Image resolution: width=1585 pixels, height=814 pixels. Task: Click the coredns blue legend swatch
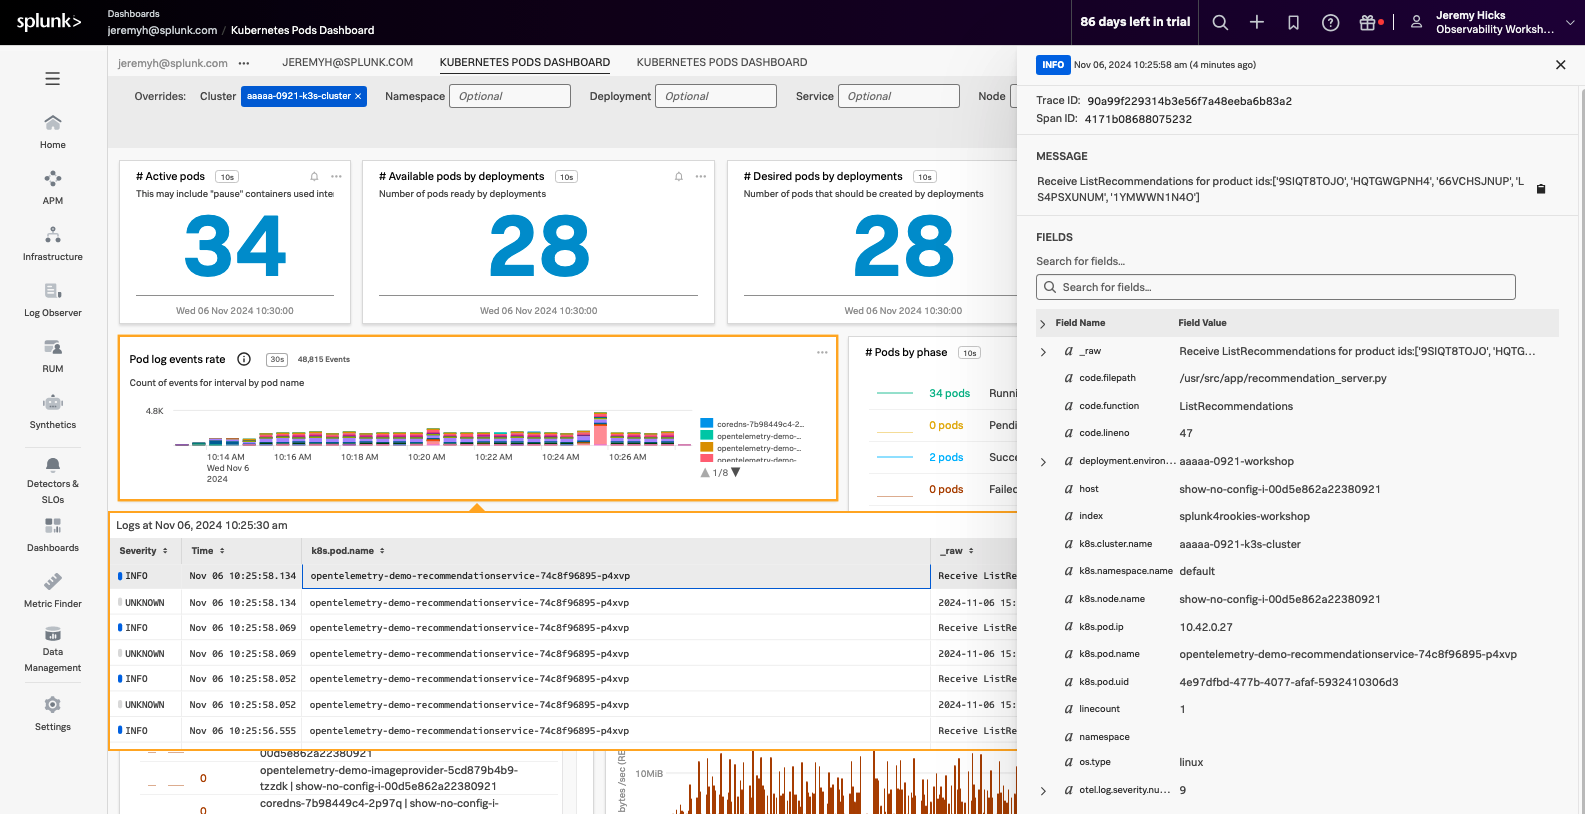pyautogui.click(x=707, y=424)
